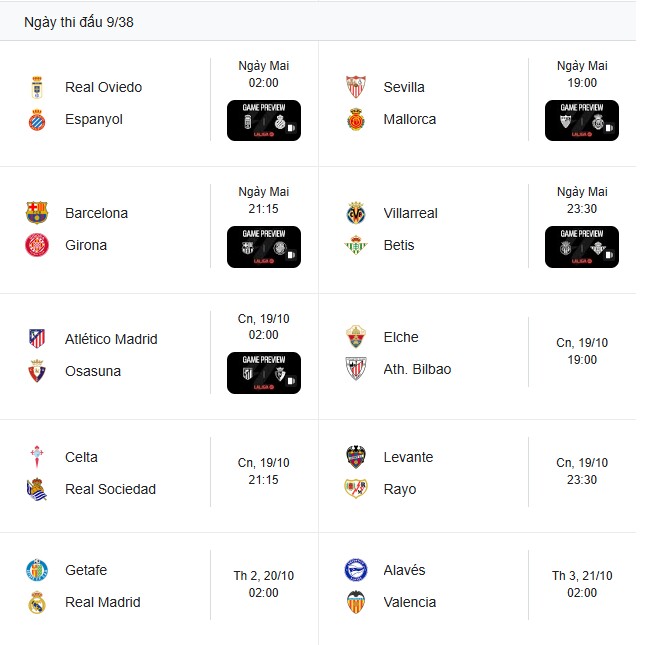Select the Barcelona team crest

click(x=37, y=213)
